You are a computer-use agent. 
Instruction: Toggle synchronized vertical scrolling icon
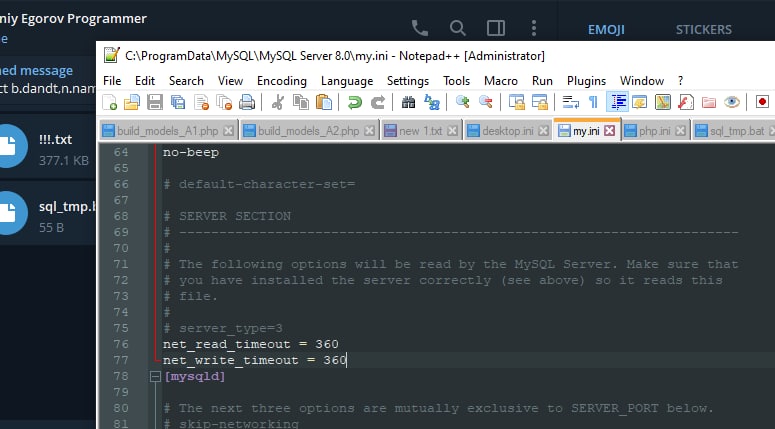517,102
